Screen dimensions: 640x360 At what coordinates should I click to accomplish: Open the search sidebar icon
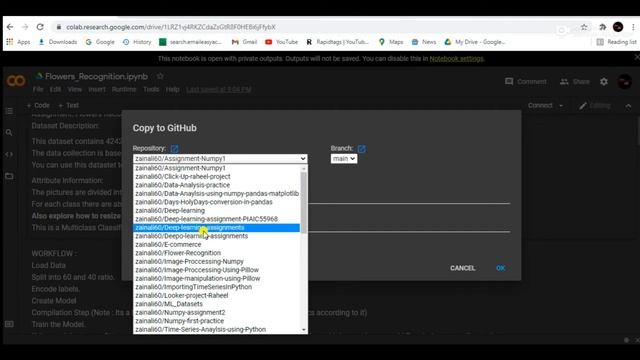point(9,133)
